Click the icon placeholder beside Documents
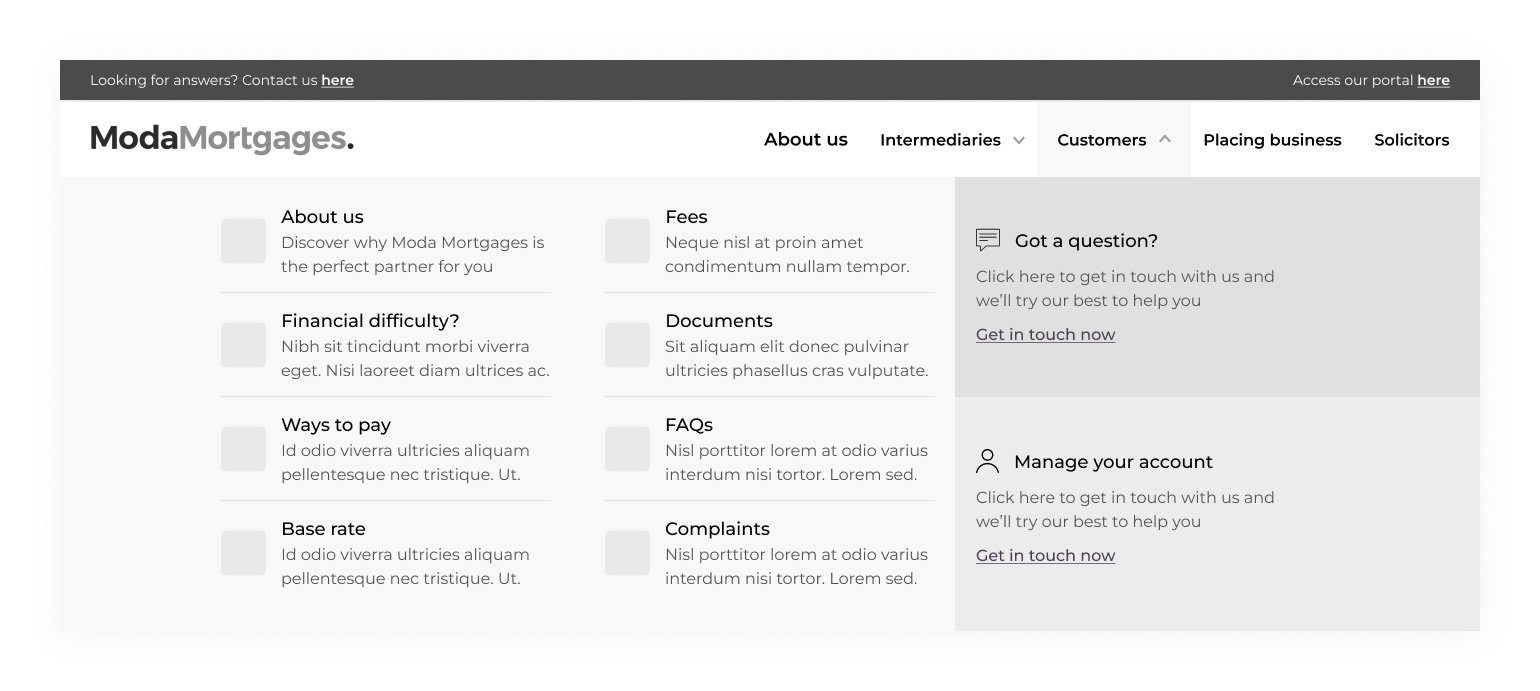 627,345
